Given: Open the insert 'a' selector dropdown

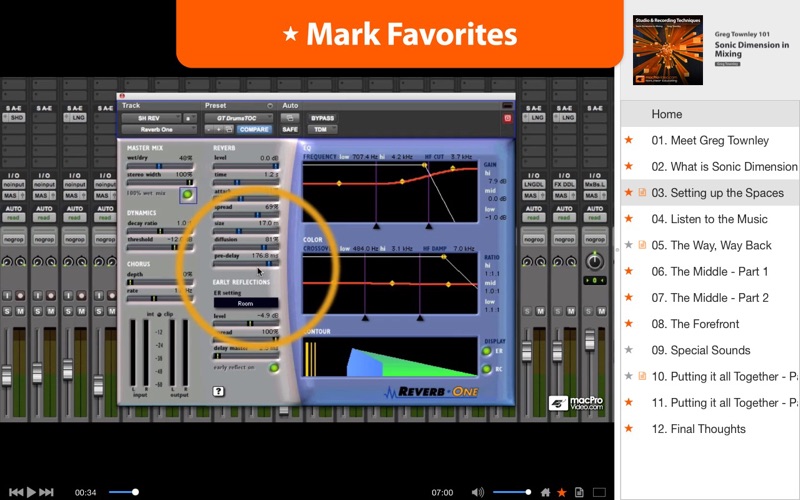Looking at the screenshot, I should coord(190,118).
